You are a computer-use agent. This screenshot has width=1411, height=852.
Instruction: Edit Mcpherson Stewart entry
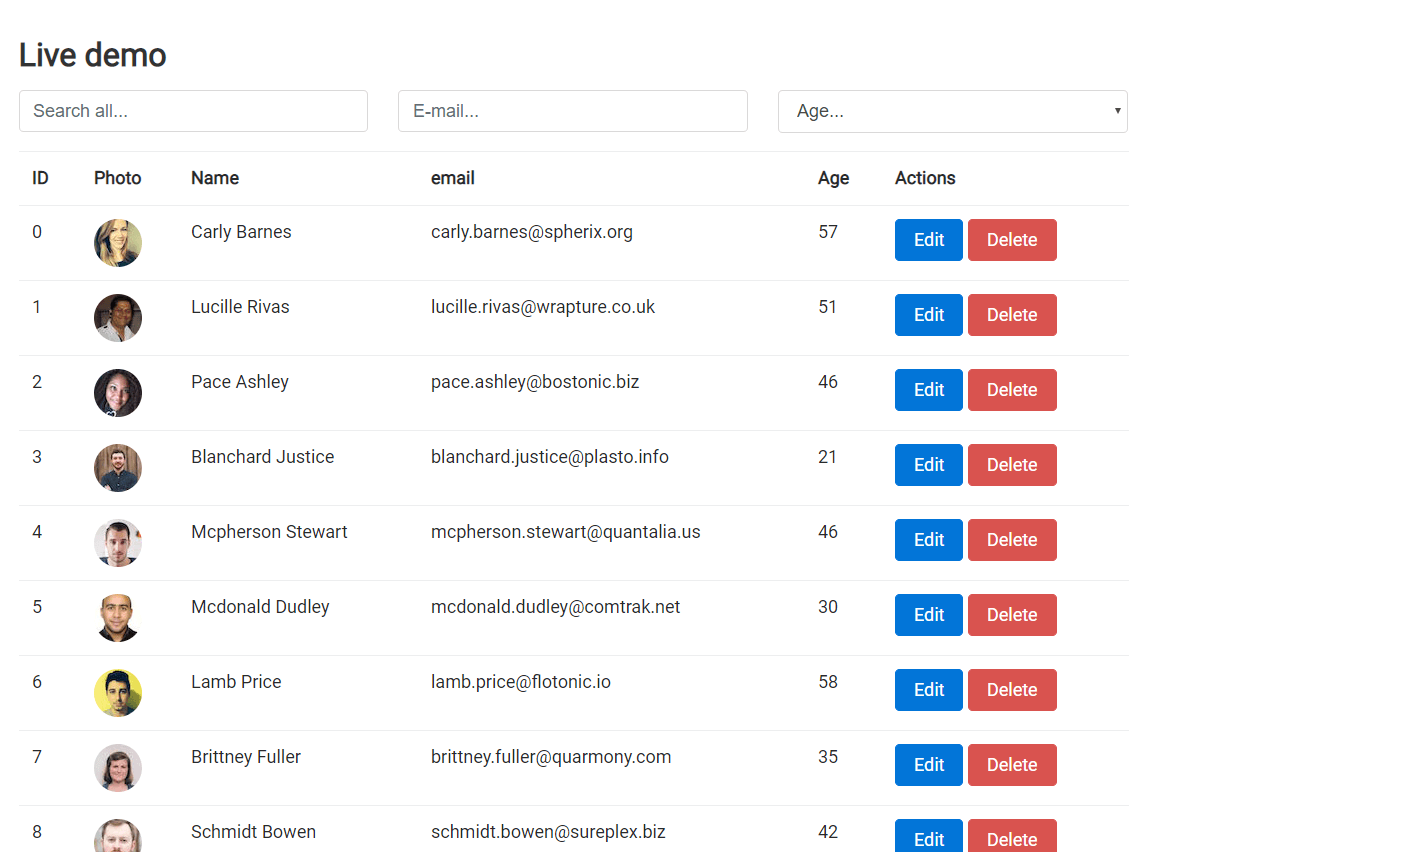929,540
